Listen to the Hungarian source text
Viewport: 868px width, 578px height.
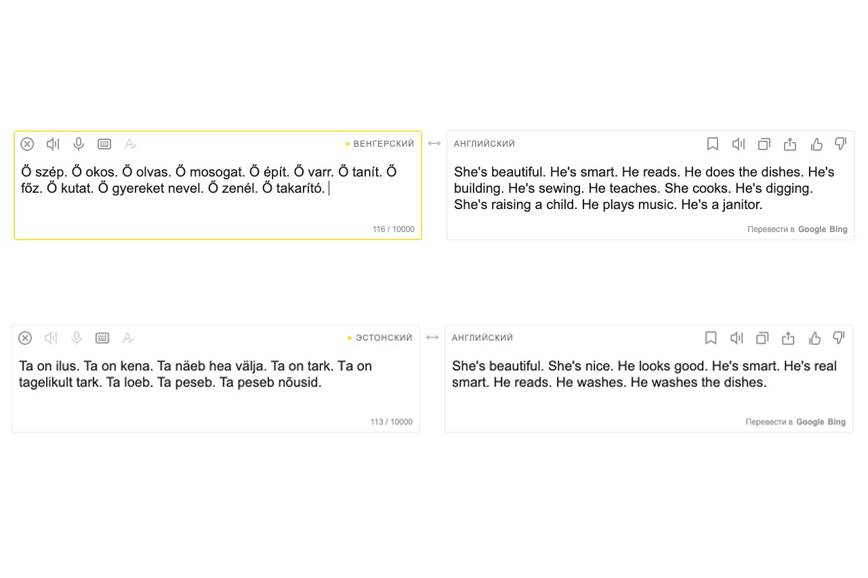[53, 144]
